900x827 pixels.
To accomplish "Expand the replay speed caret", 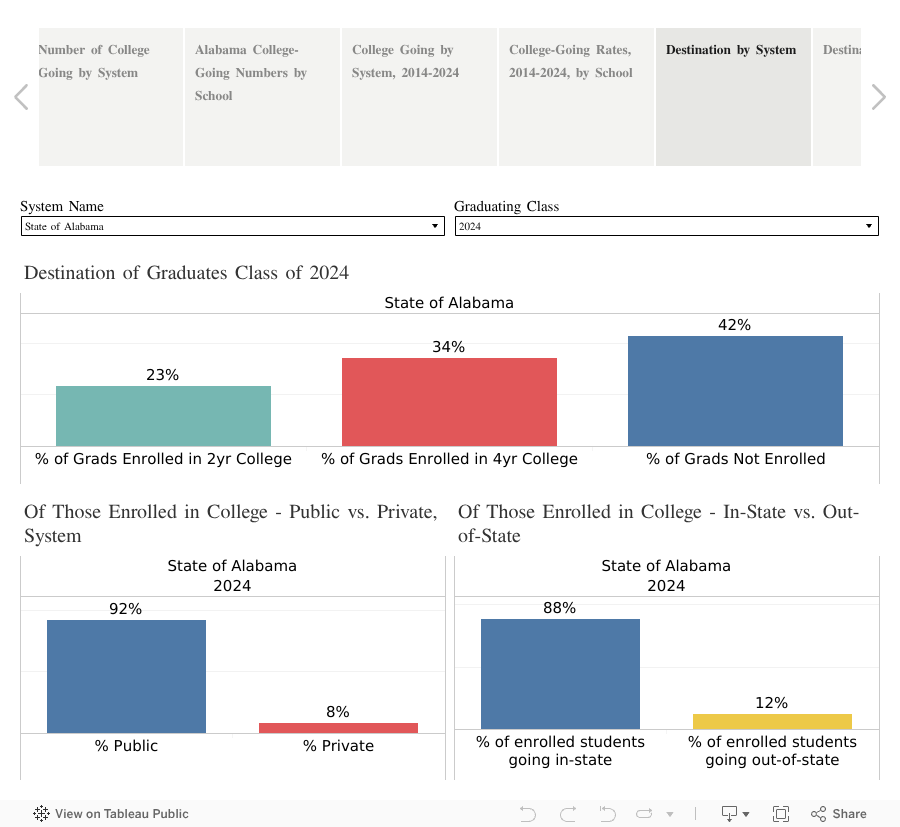I will [x=668, y=813].
